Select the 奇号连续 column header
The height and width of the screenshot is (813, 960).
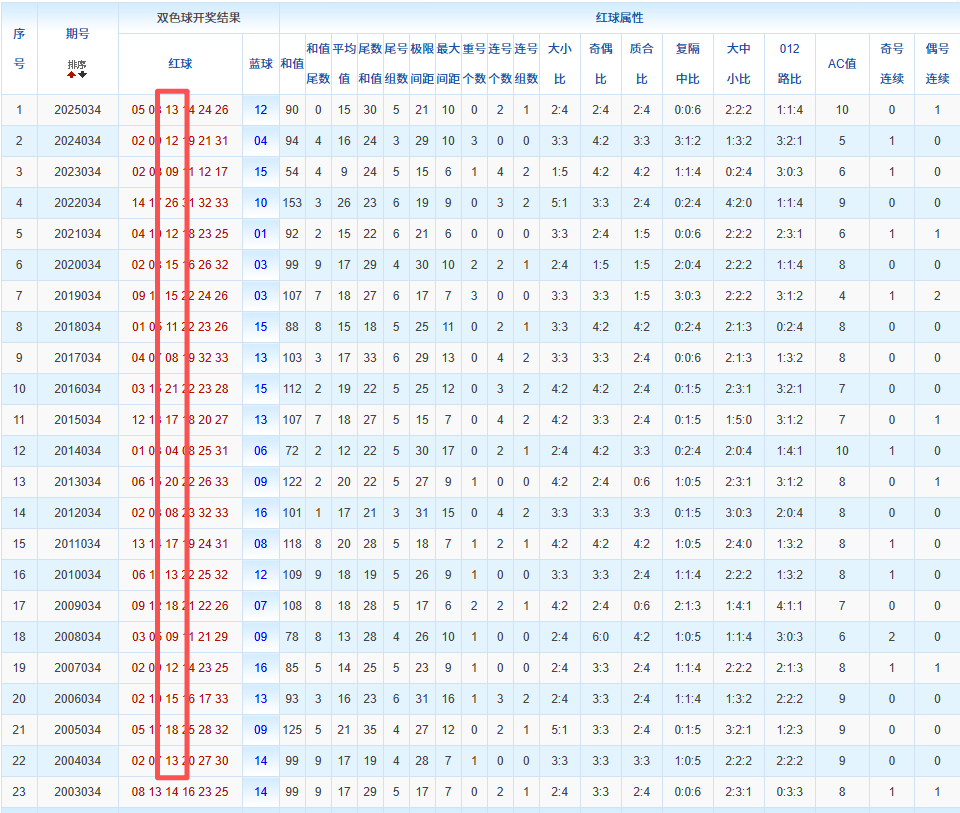coord(891,64)
